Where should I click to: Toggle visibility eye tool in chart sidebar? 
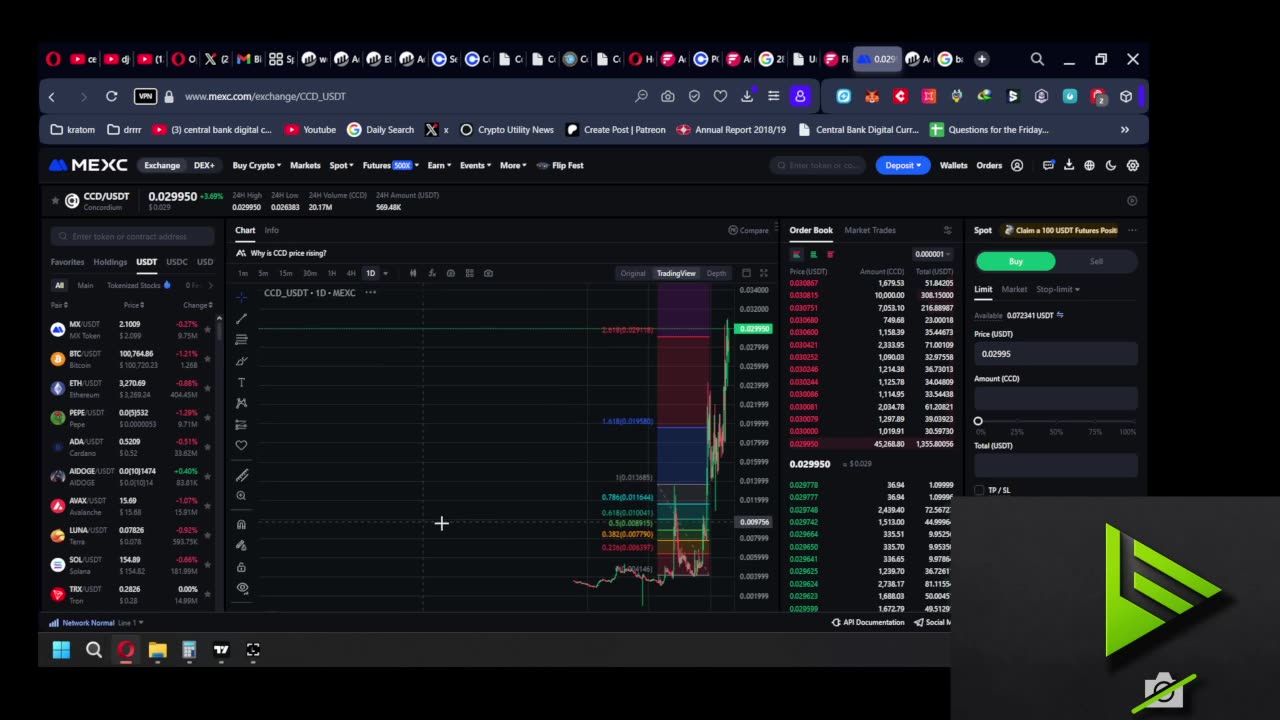[x=241, y=588]
